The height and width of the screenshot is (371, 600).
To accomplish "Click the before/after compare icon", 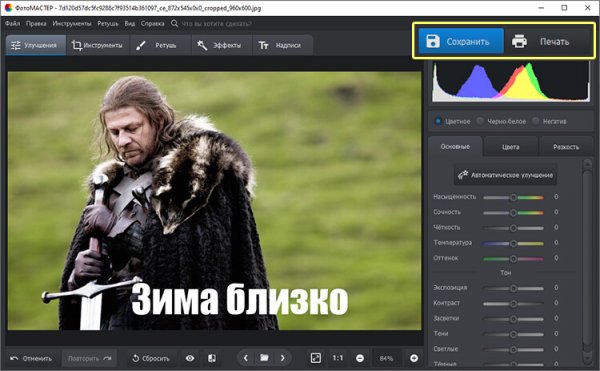I will click(212, 358).
